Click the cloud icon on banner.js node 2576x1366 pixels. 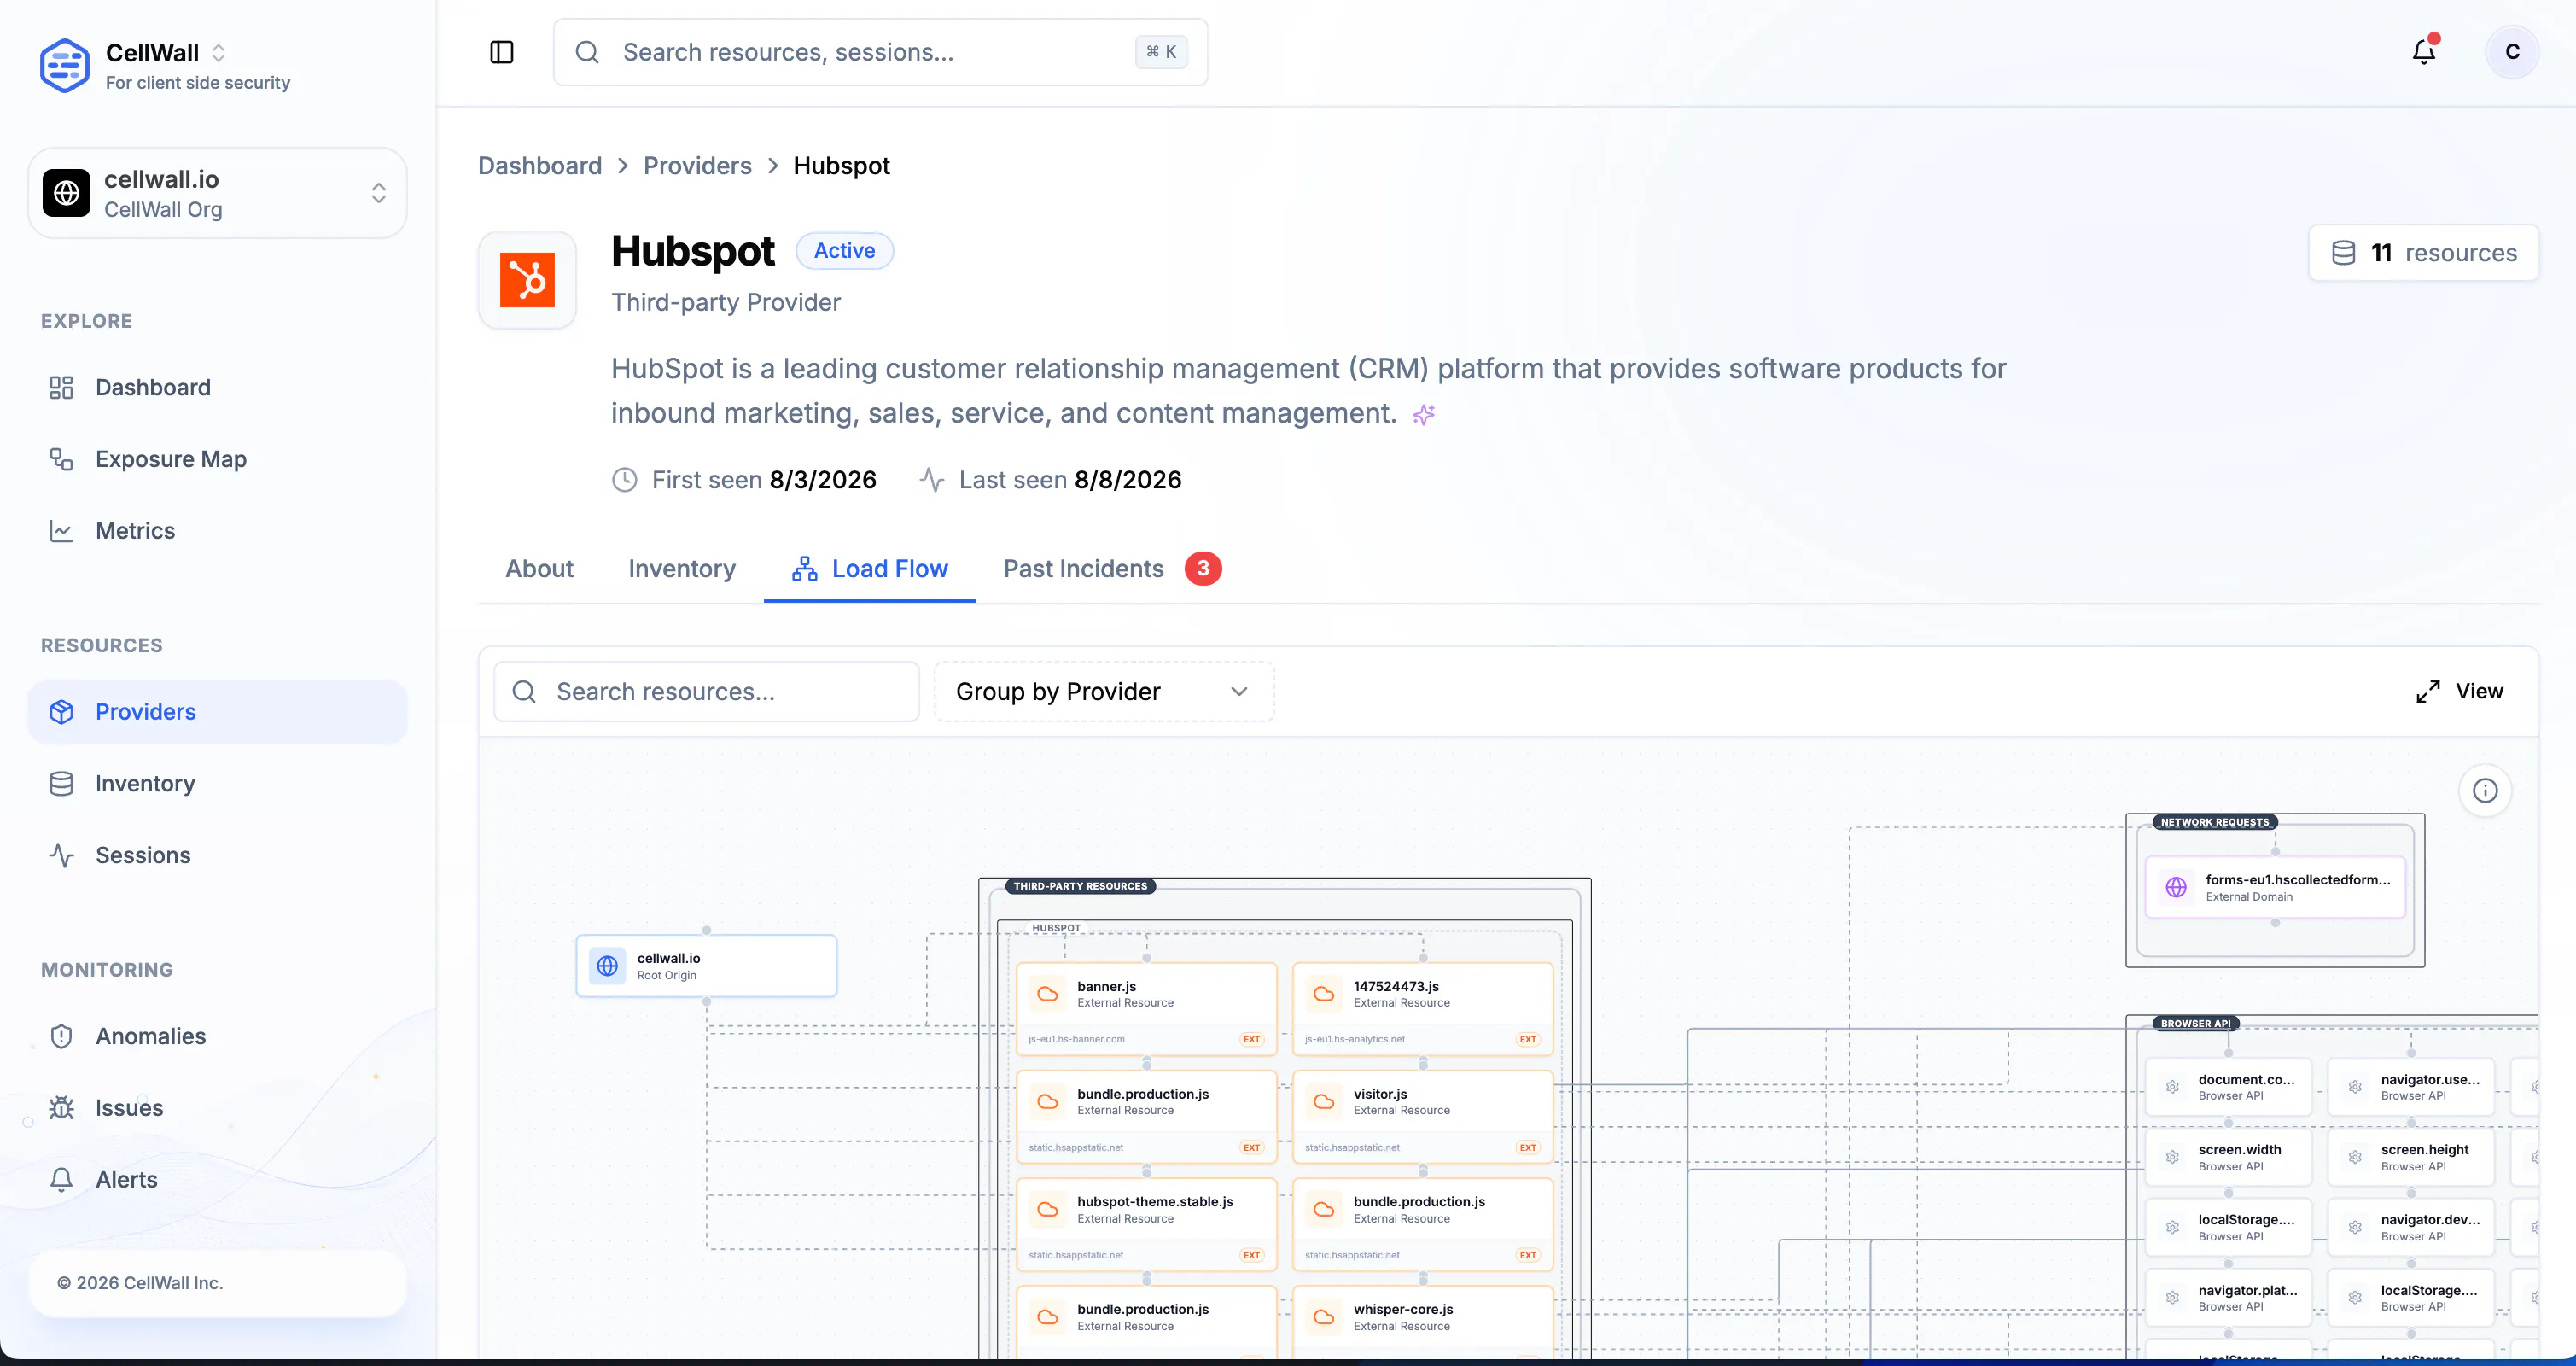1048,994
